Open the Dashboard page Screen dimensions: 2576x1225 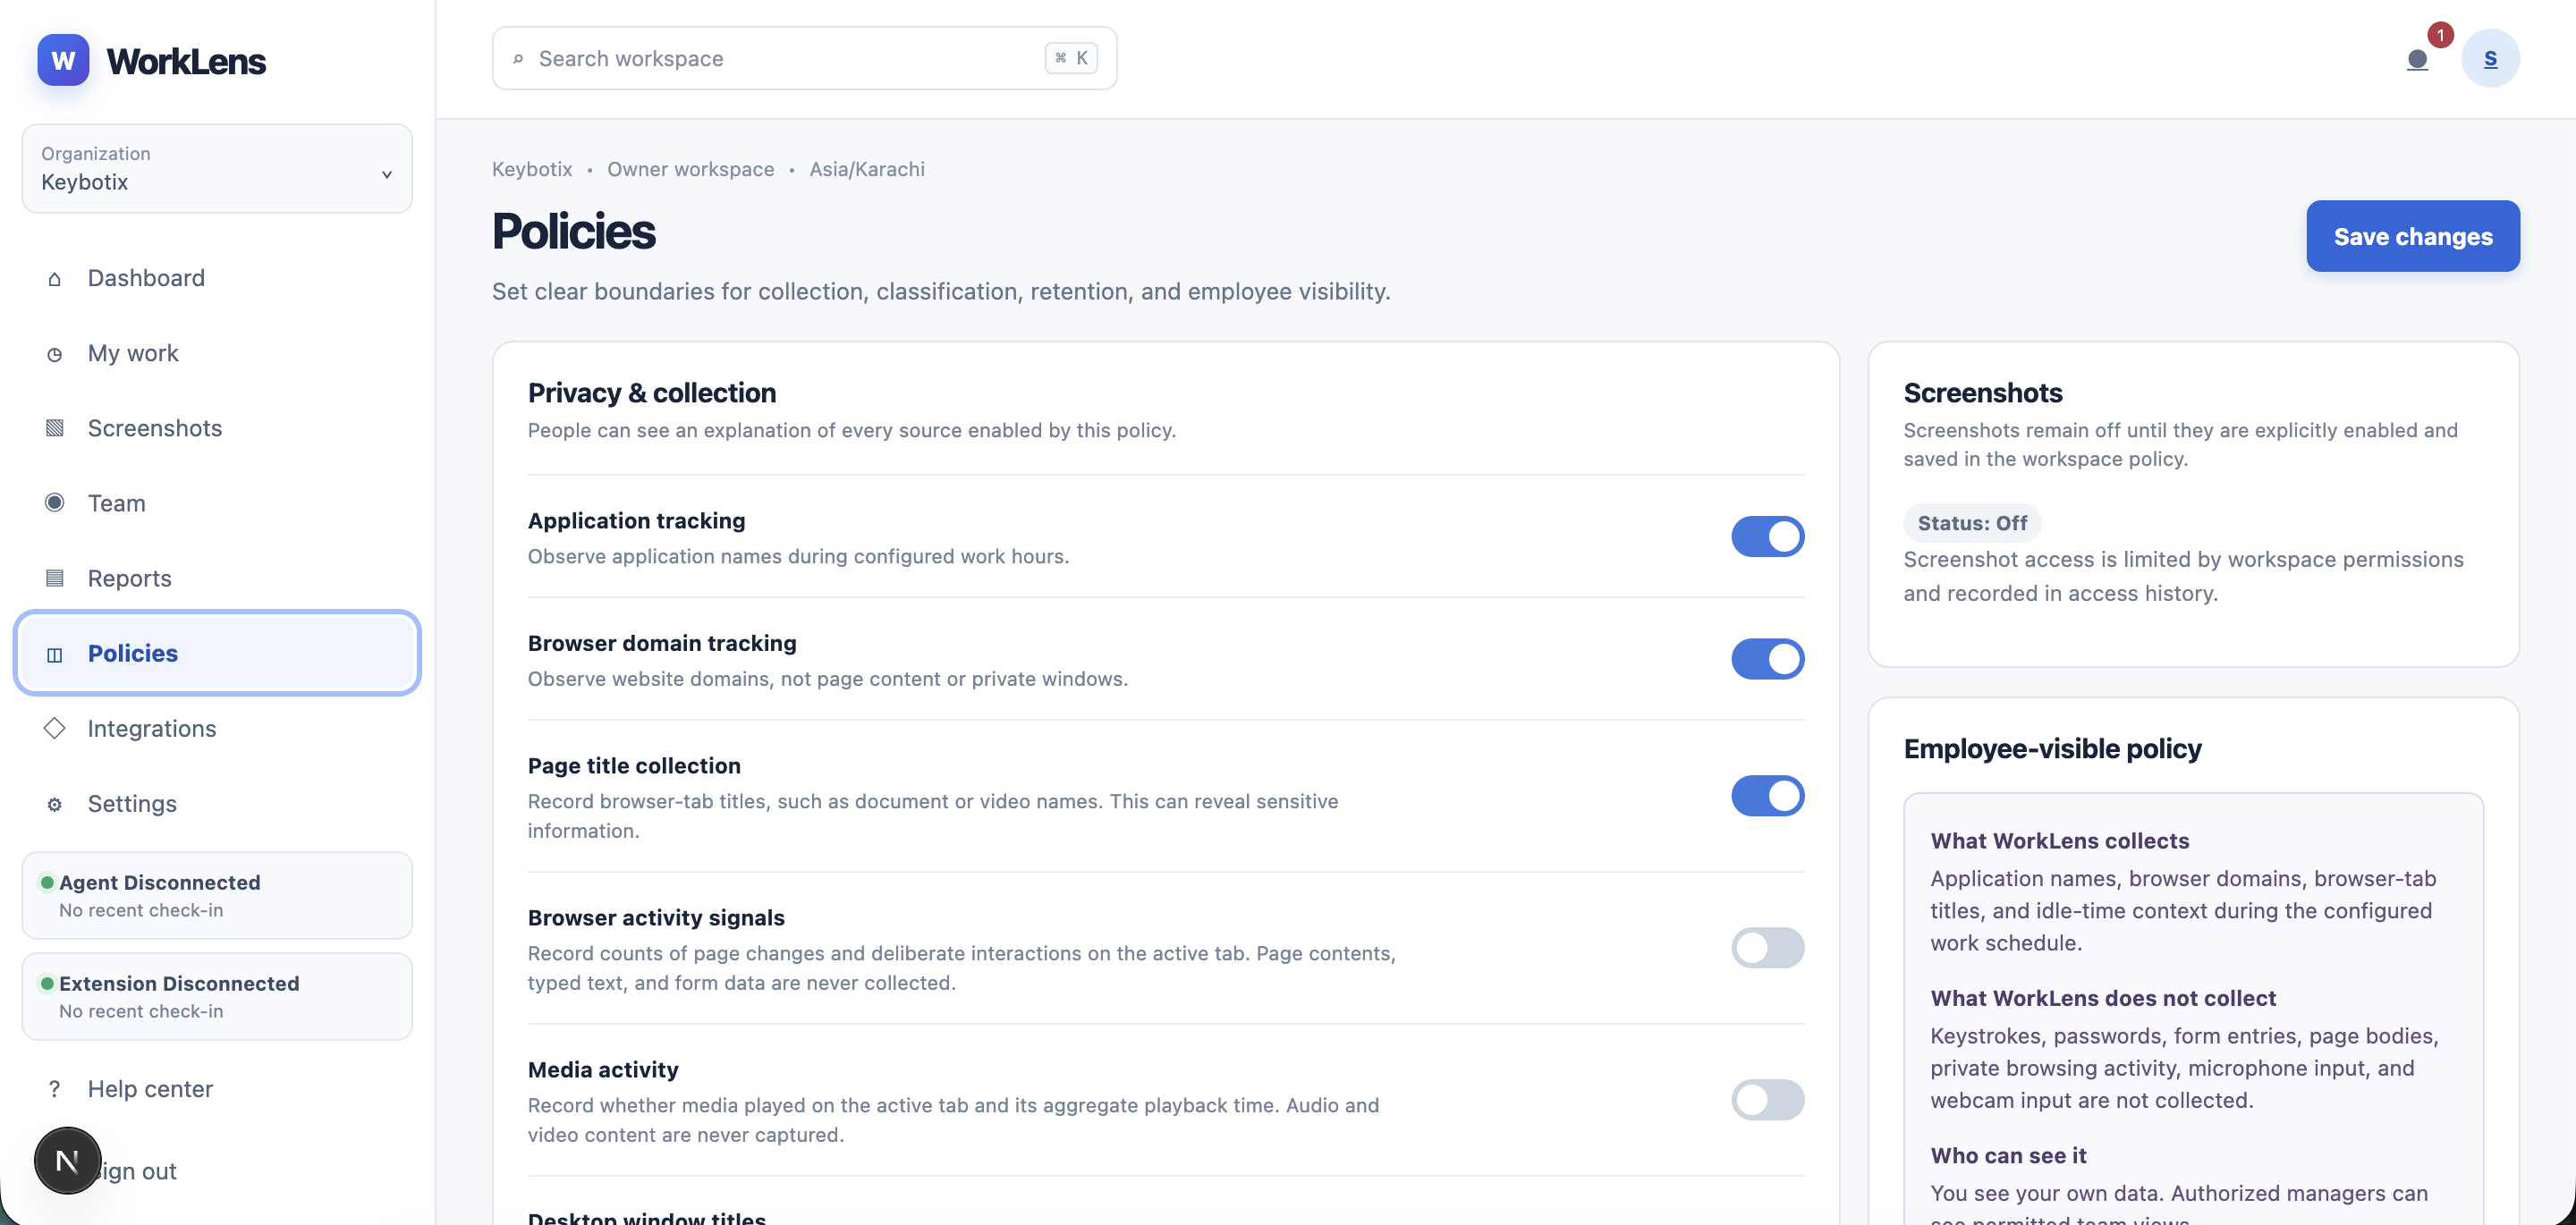pos(217,278)
